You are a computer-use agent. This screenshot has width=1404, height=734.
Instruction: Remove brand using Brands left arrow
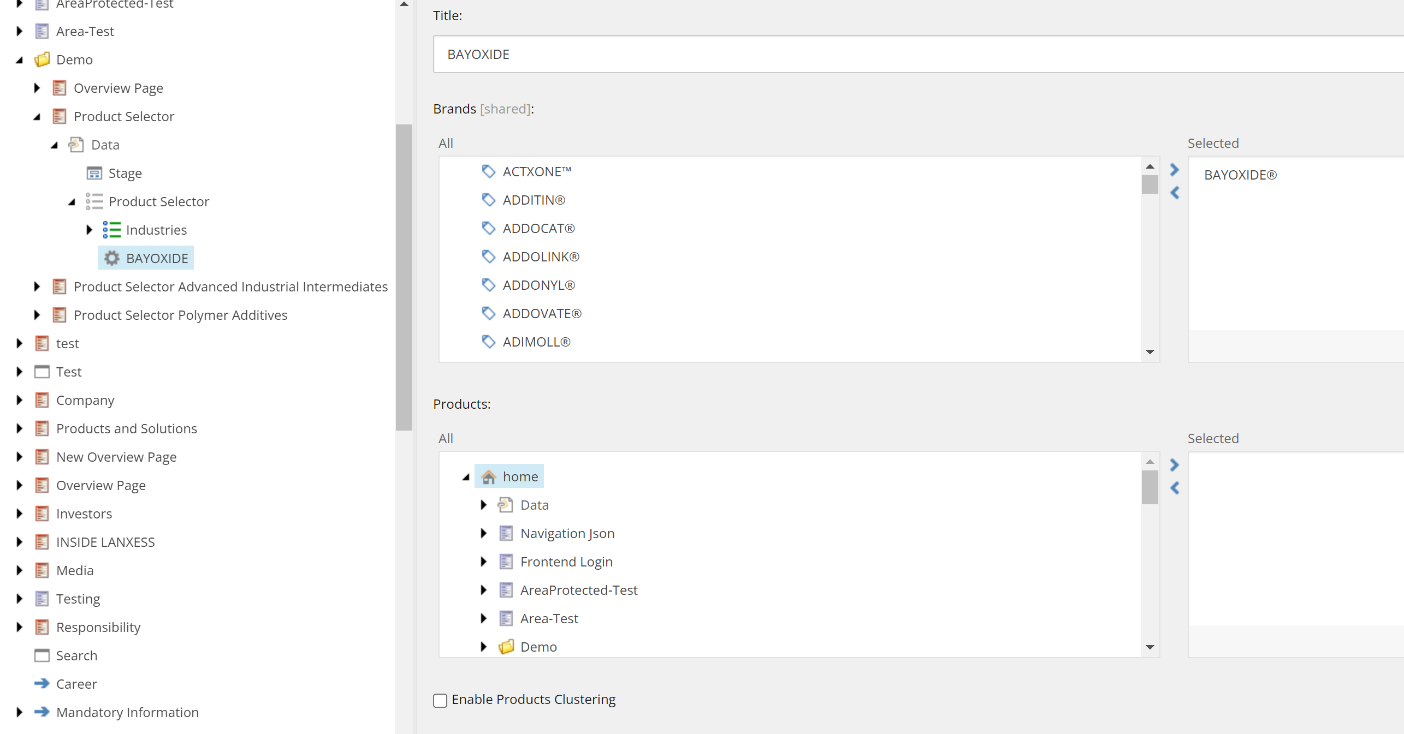(x=1175, y=193)
